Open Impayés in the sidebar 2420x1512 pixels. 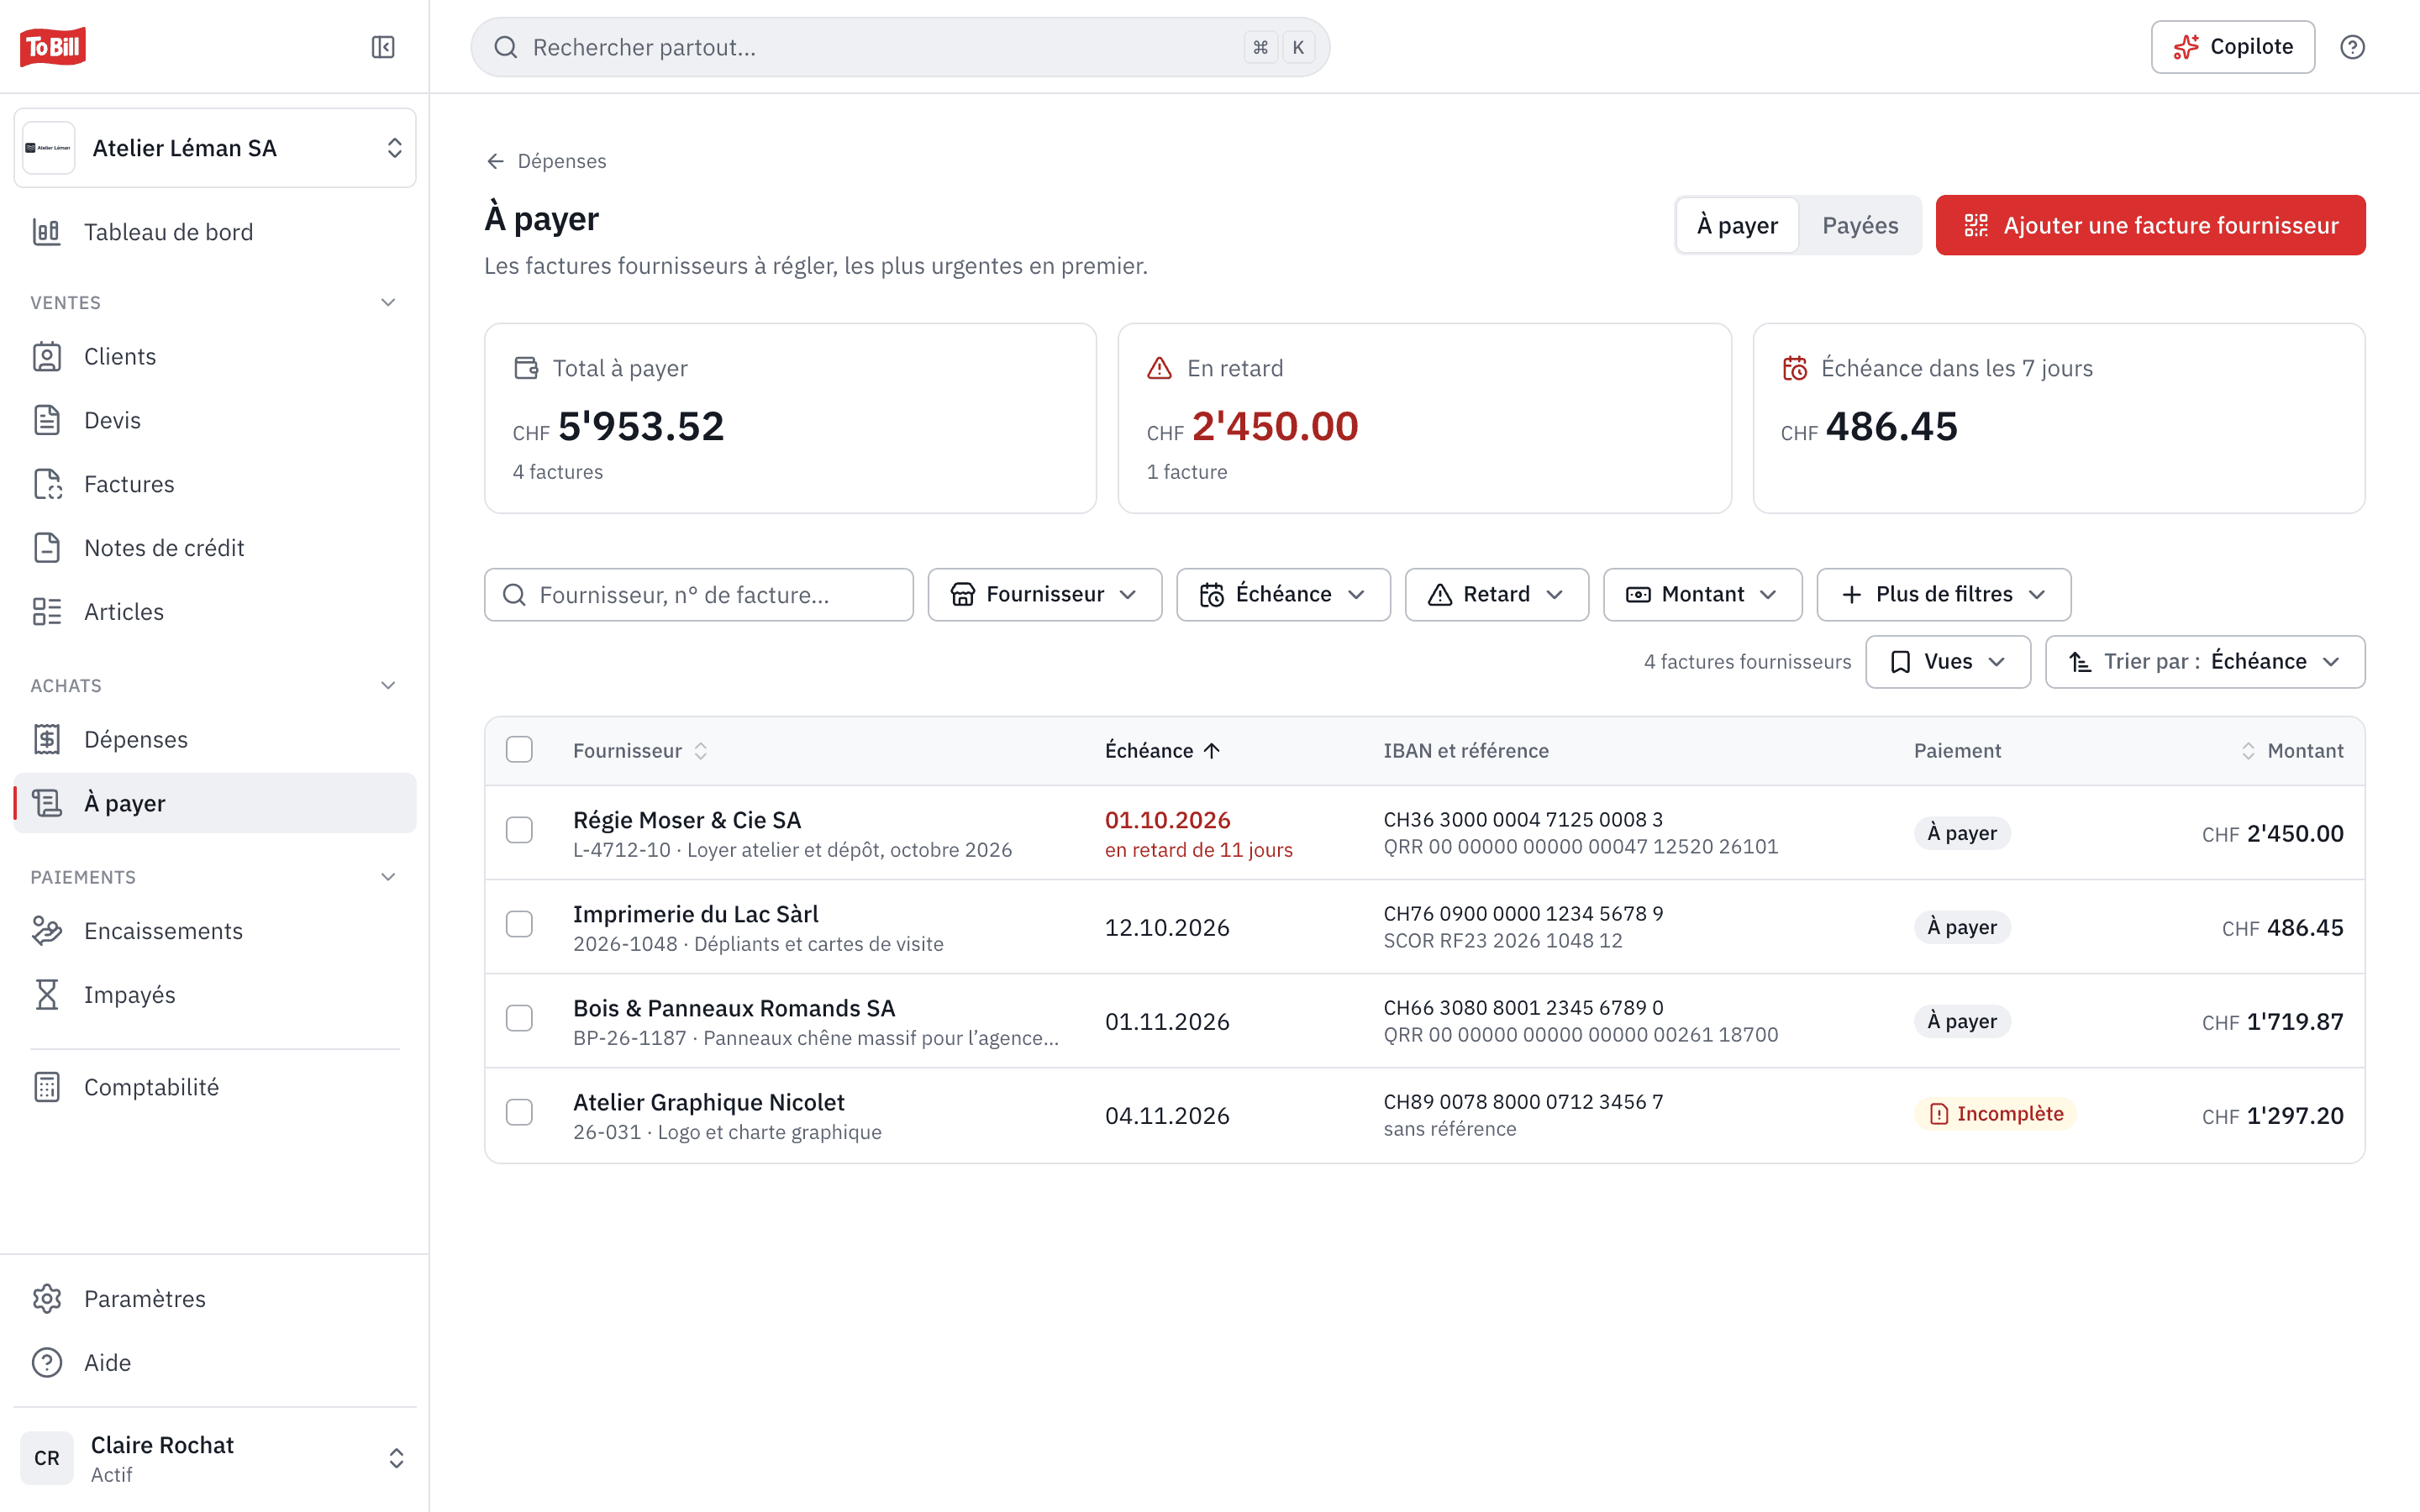click(x=215, y=995)
